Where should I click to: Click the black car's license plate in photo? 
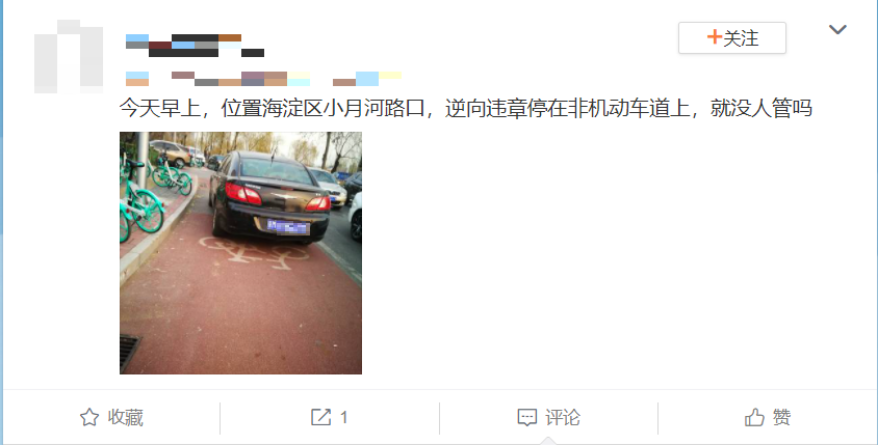pos(288,227)
